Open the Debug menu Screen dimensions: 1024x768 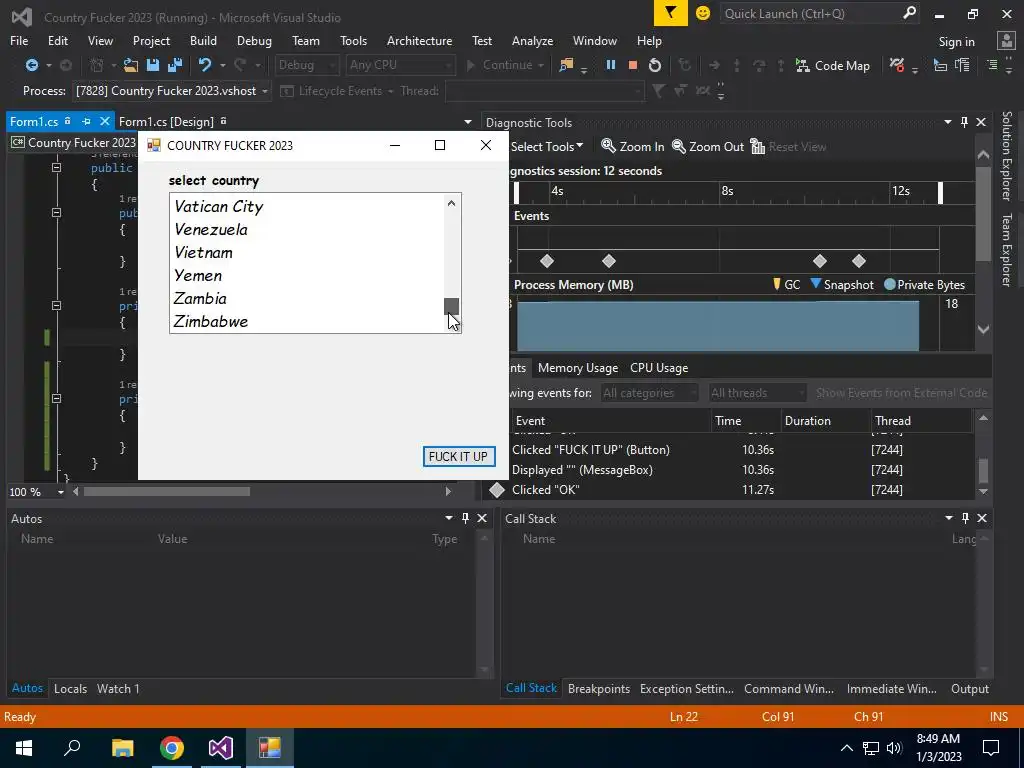pos(254,40)
